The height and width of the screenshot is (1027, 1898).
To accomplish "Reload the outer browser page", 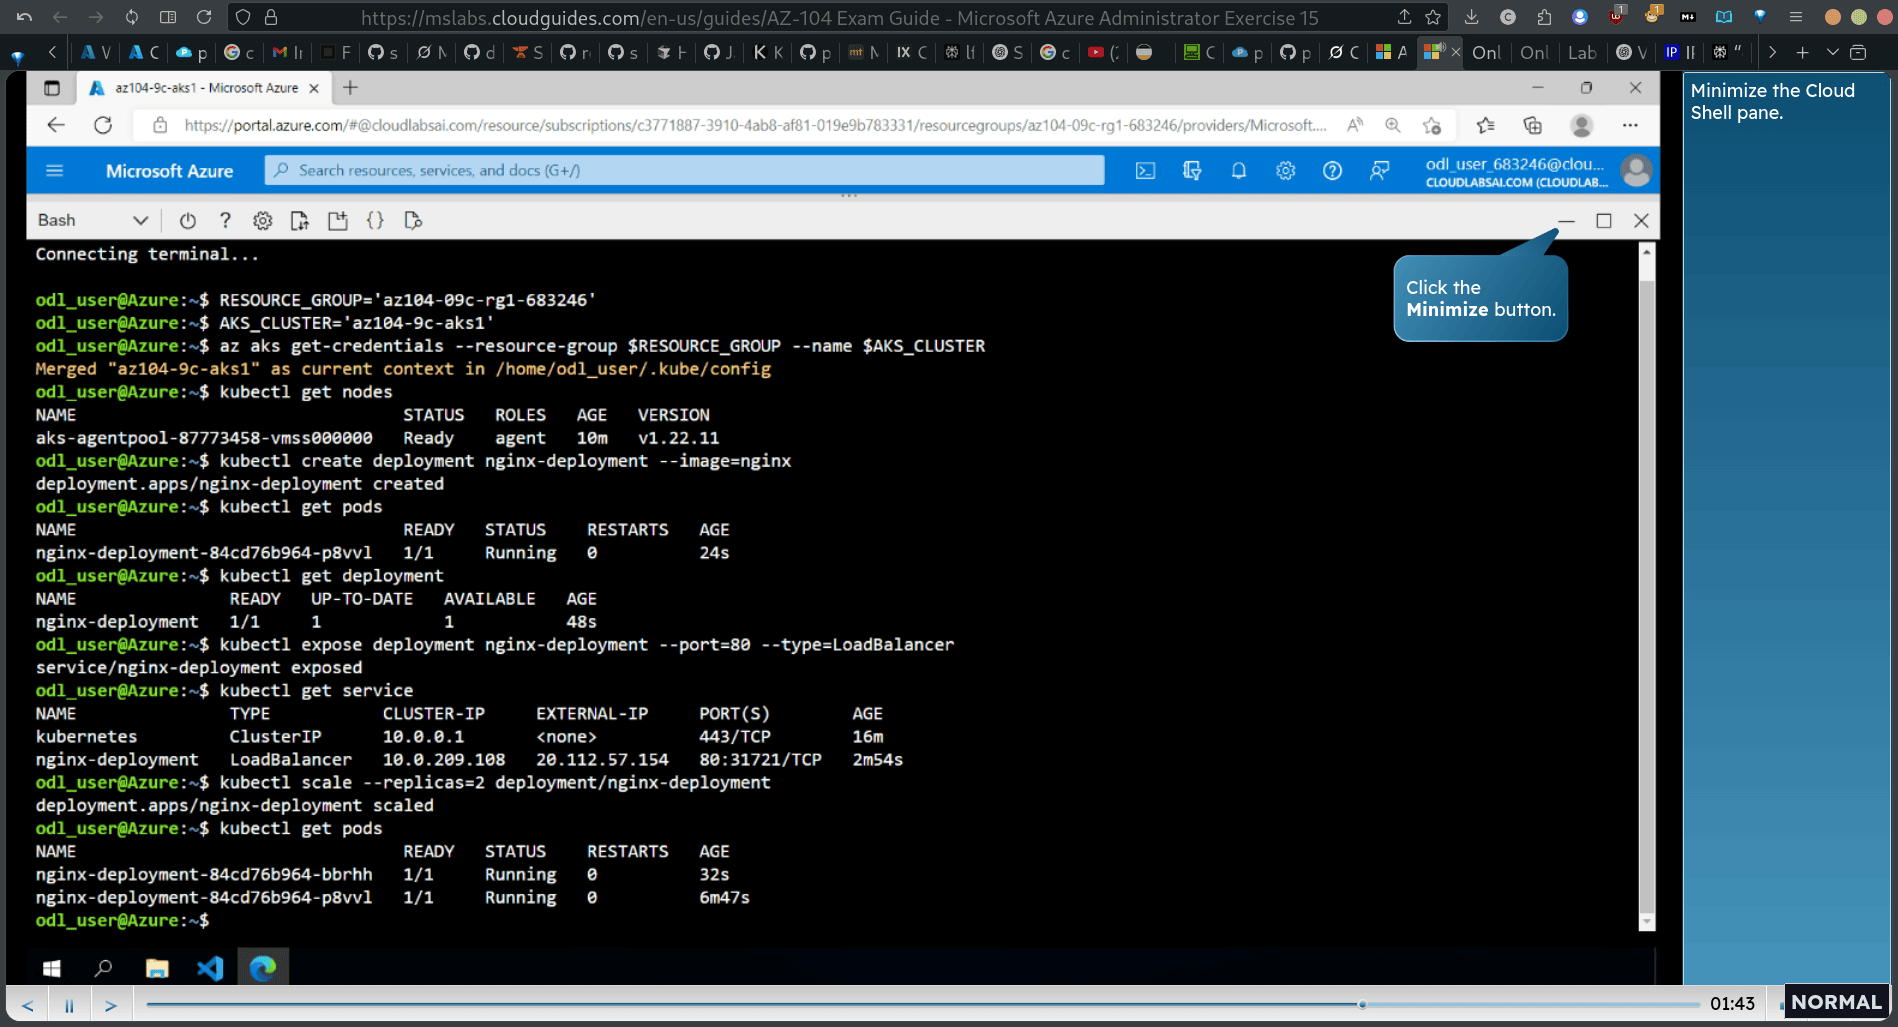I will (x=204, y=17).
